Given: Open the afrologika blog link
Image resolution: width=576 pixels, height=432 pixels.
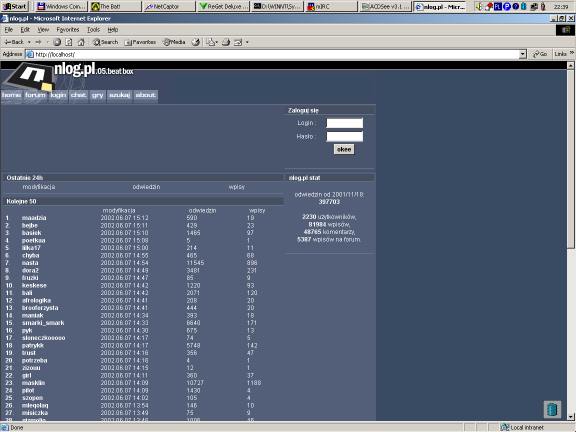Looking at the screenshot, I should click(36, 300).
